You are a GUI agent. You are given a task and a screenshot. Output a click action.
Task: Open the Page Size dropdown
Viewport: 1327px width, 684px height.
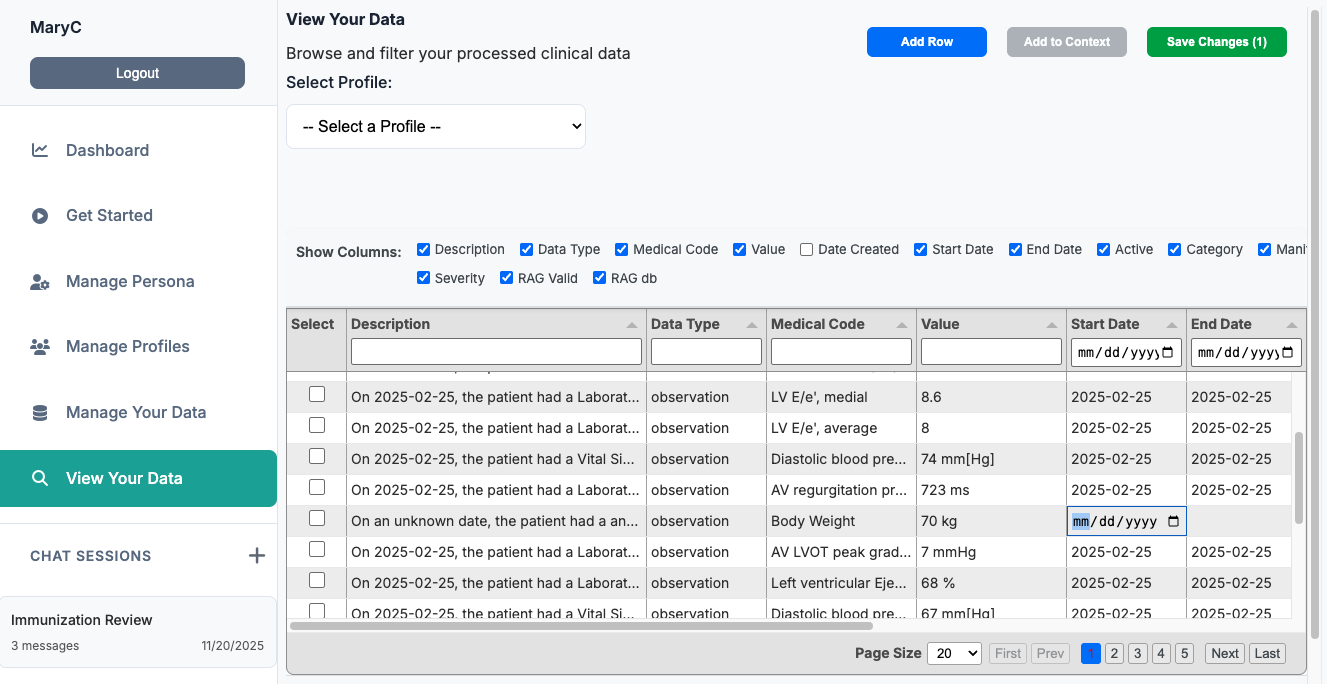954,653
